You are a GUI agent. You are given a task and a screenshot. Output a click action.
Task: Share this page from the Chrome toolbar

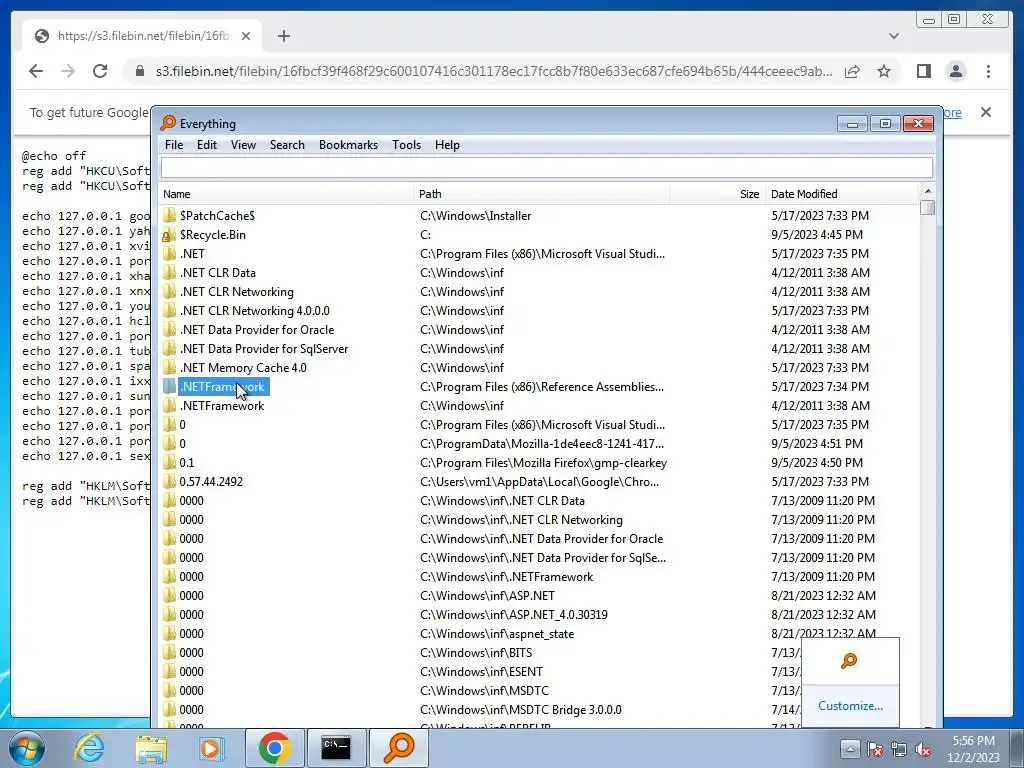[x=852, y=71]
